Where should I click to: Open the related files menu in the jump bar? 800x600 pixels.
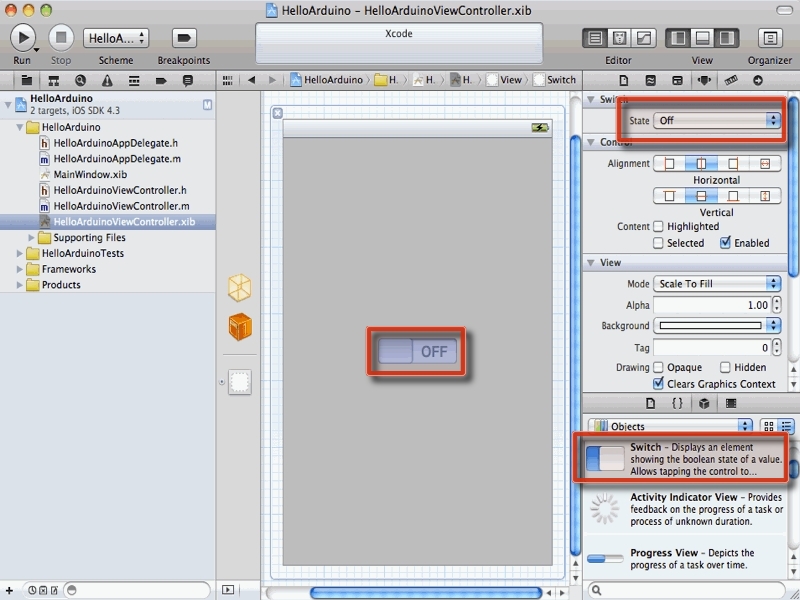coord(228,80)
